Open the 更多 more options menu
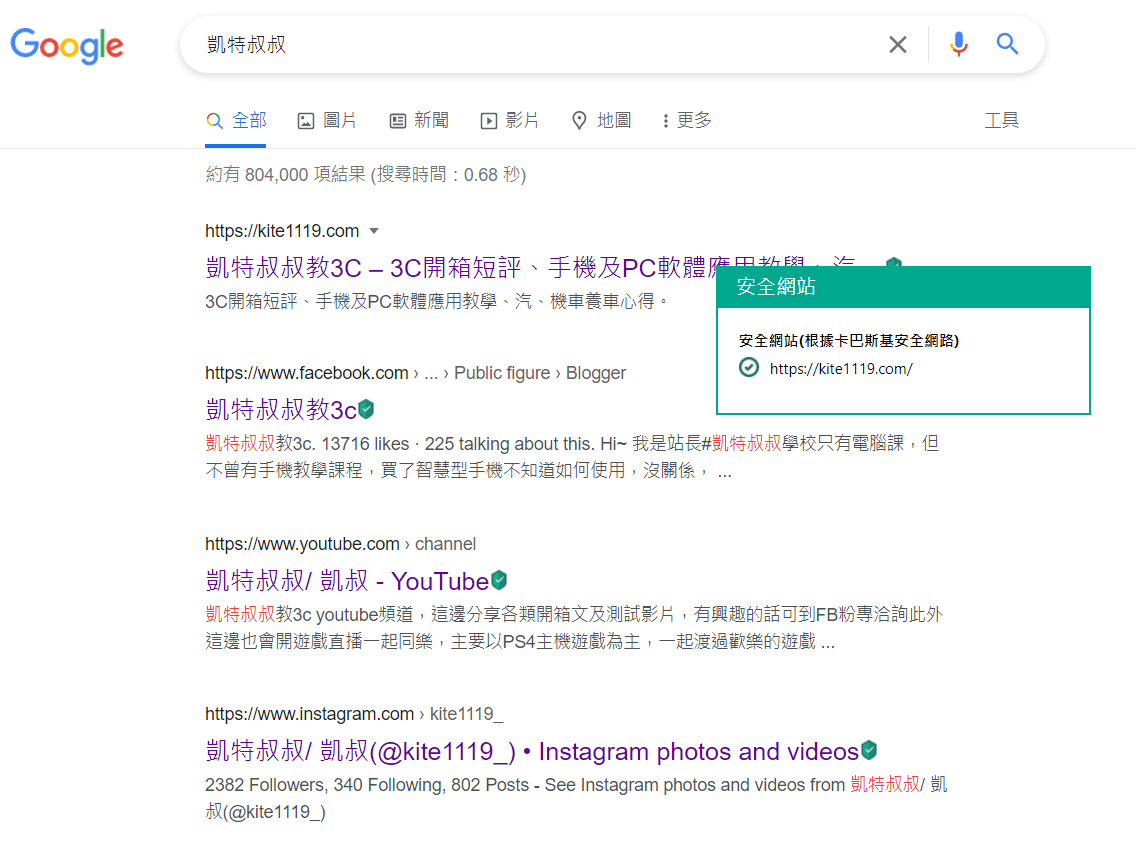Image resolution: width=1136 pixels, height=855 pixels. click(687, 121)
